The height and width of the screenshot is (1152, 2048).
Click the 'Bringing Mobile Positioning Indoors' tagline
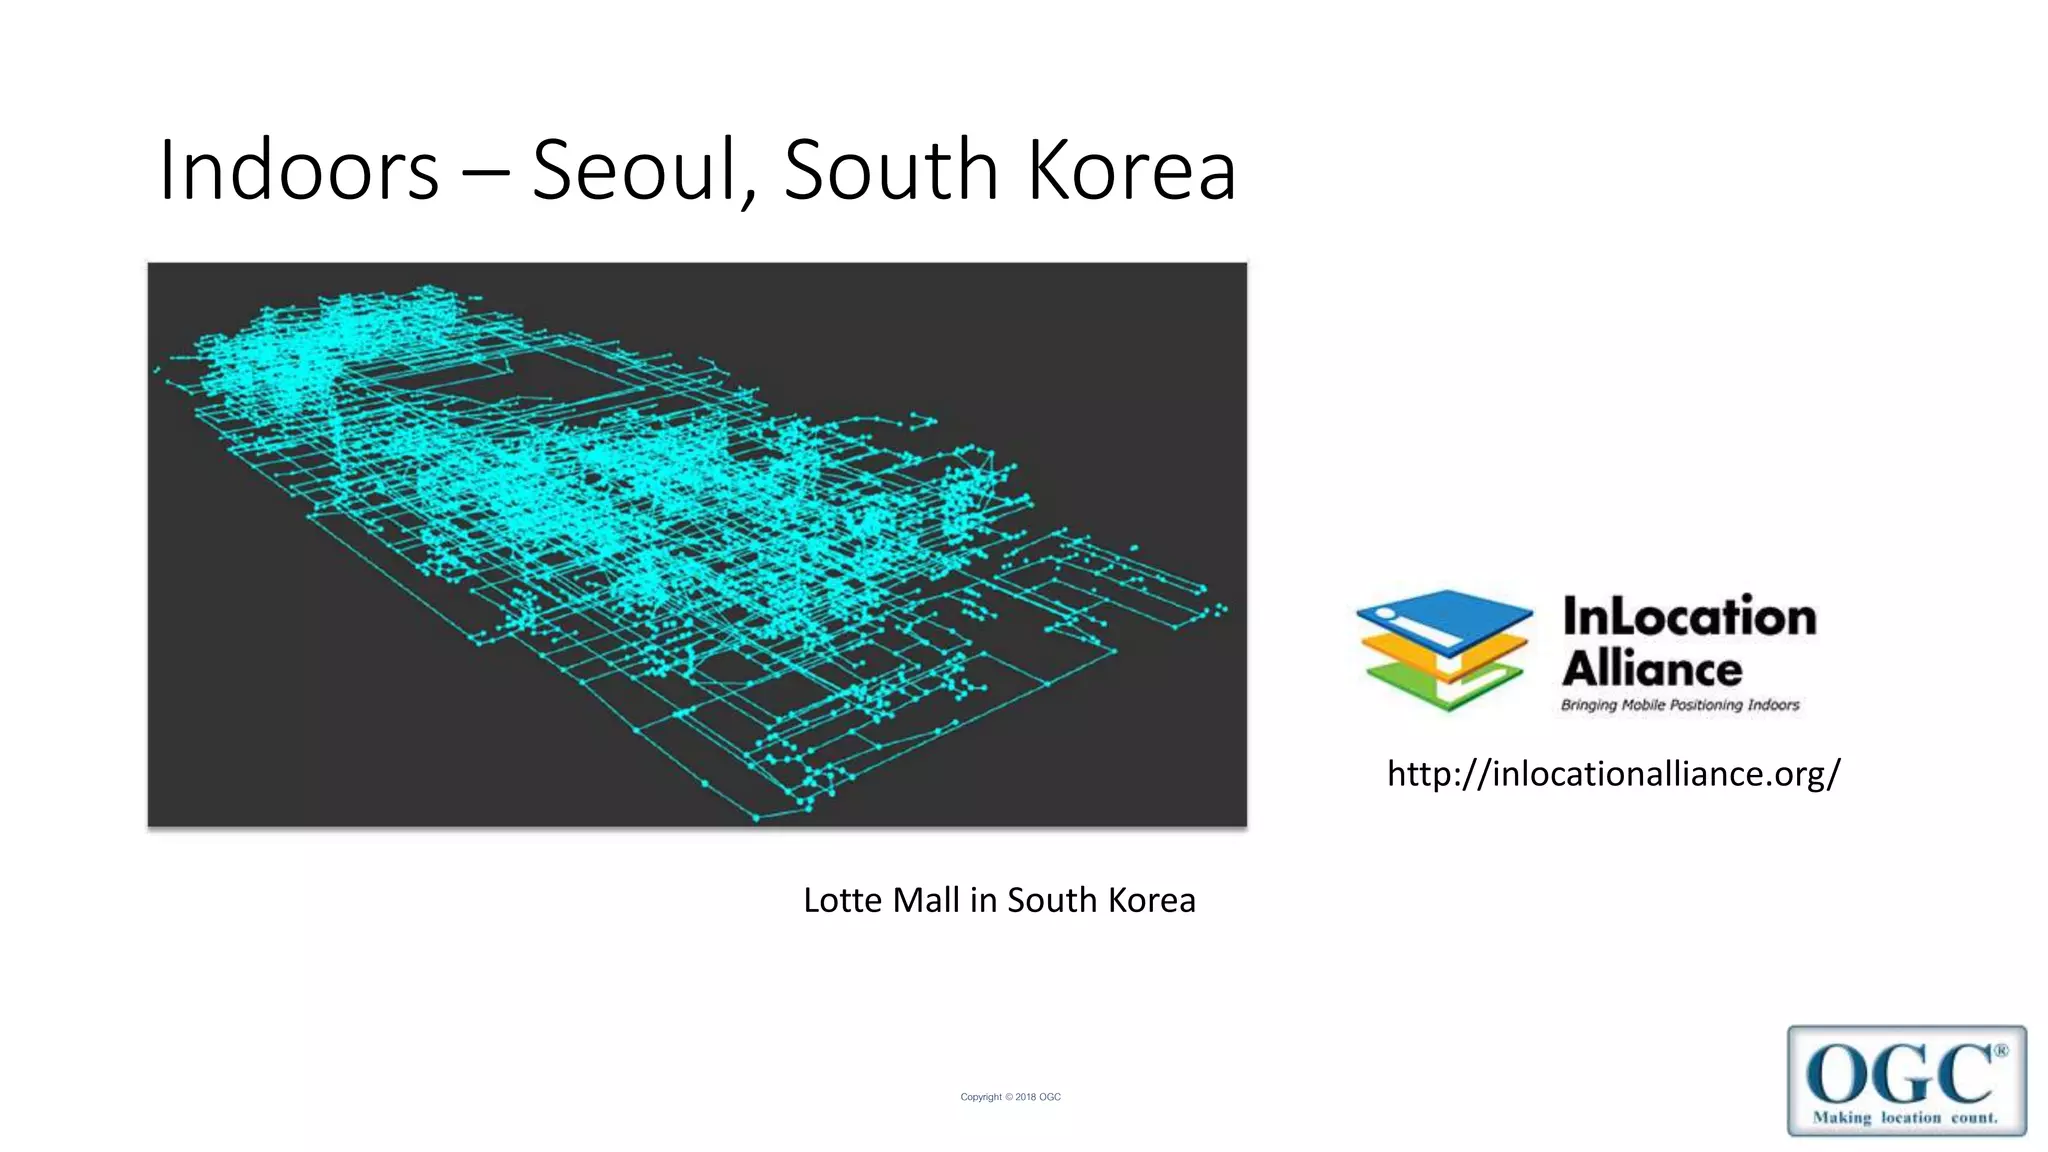1680,705
